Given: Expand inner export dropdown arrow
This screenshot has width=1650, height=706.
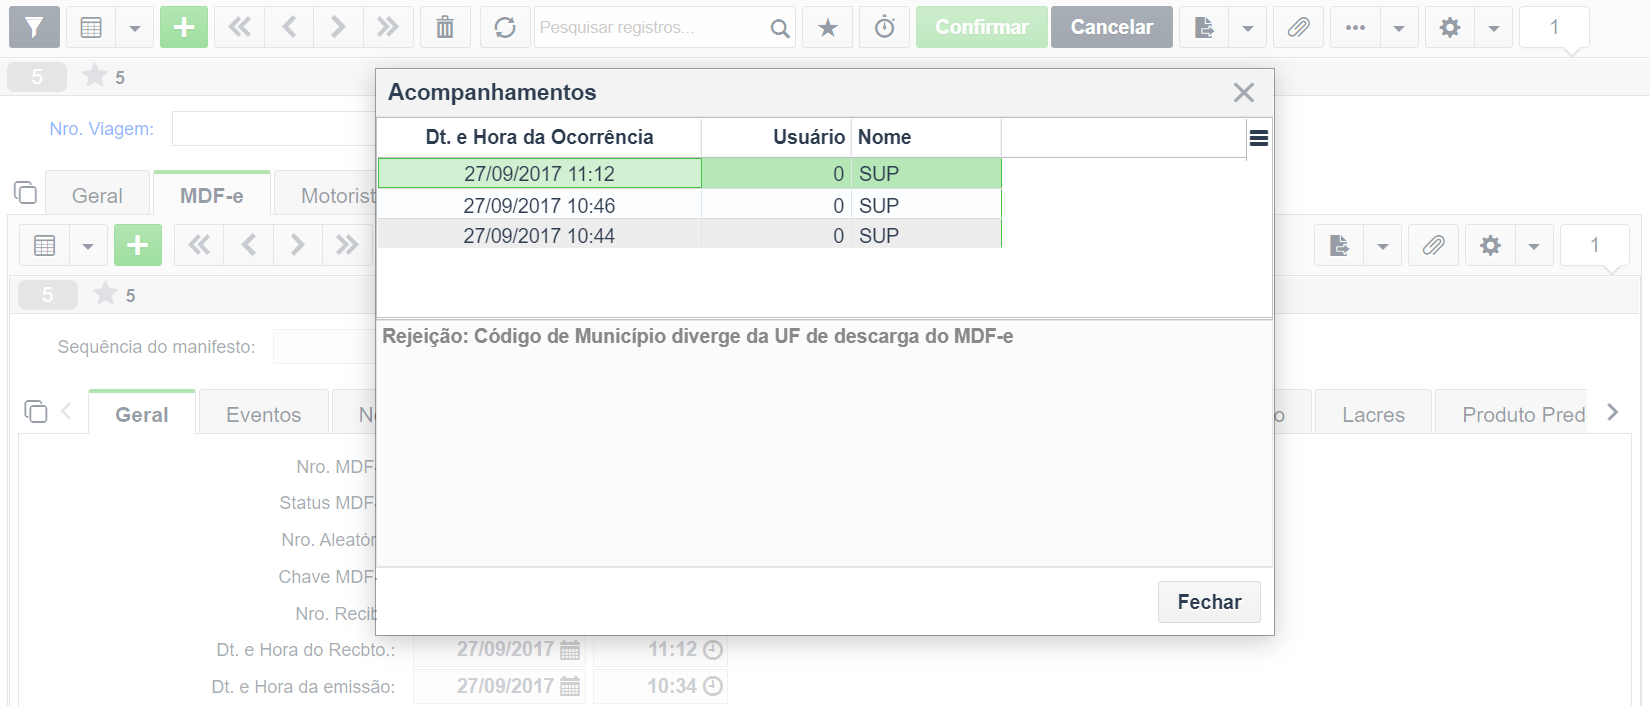Looking at the screenshot, I should point(1382,245).
